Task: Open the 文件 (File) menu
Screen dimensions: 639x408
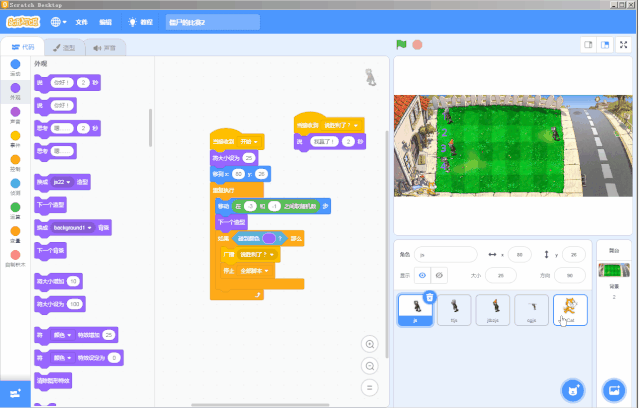Action: pos(82,22)
